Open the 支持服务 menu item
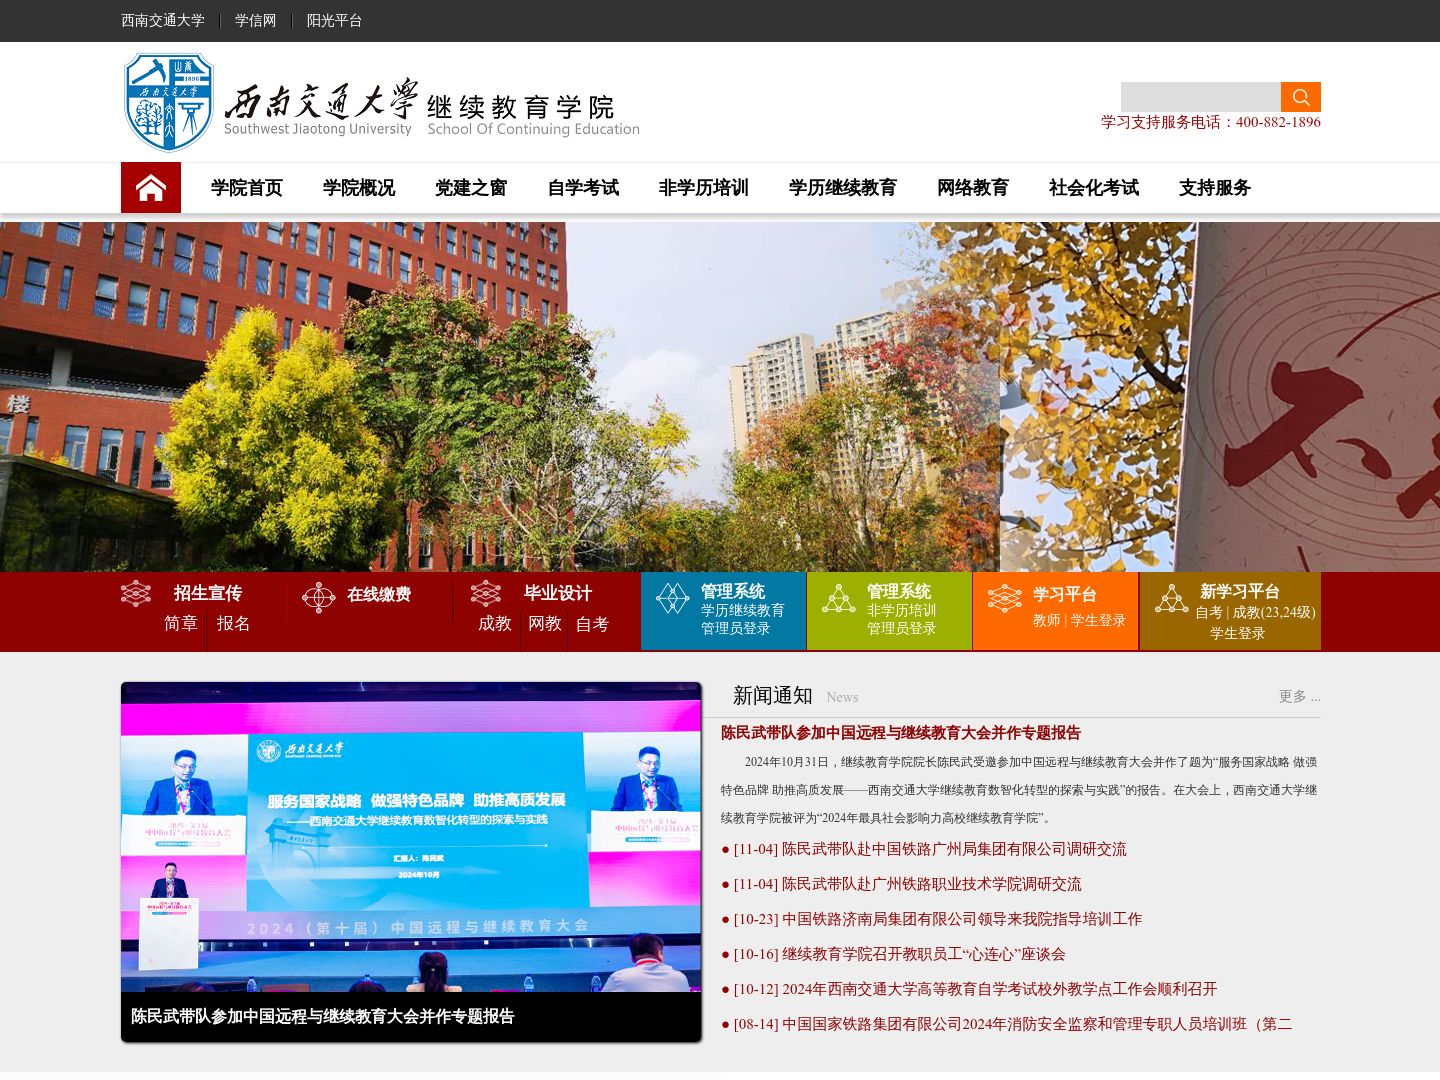Screen dimensions: 1440x1080 click(1215, 188)
